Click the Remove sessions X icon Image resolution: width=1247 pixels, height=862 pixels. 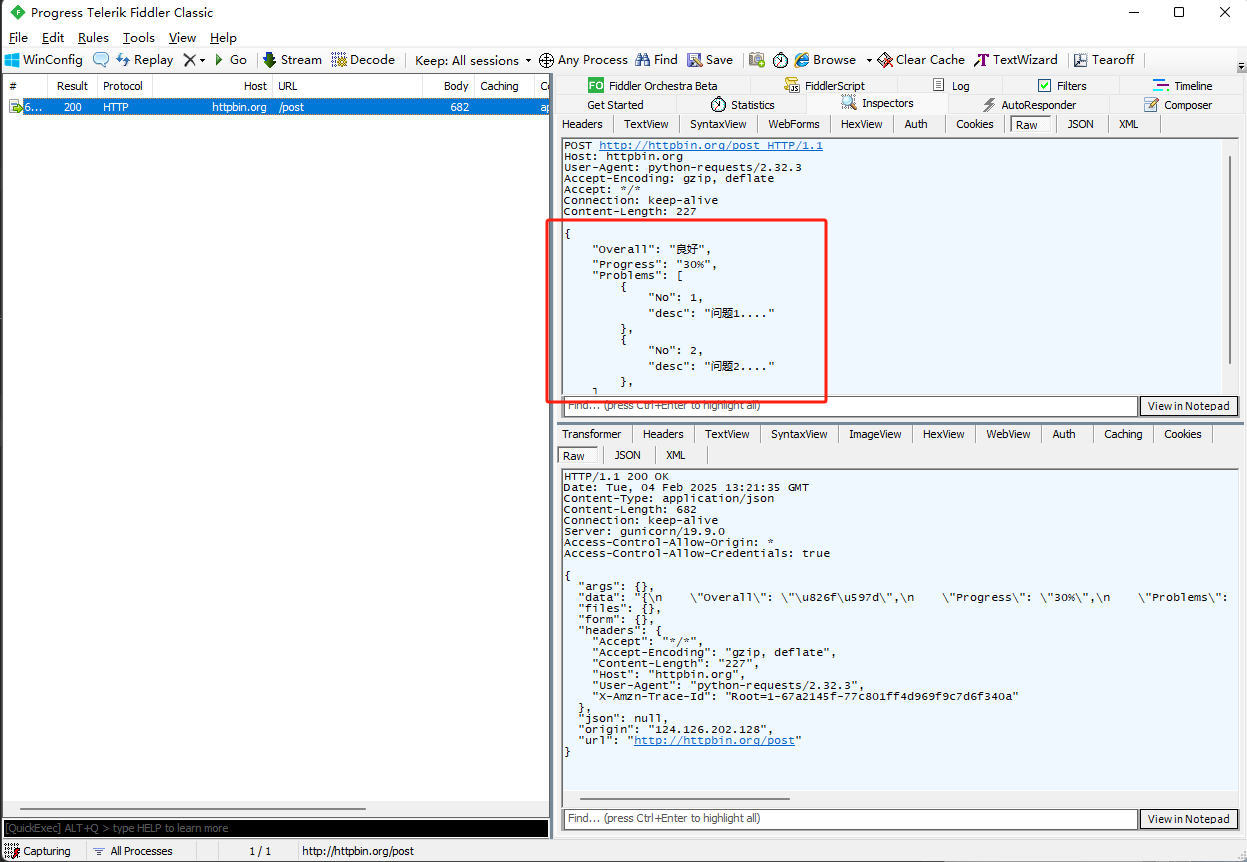189,60
